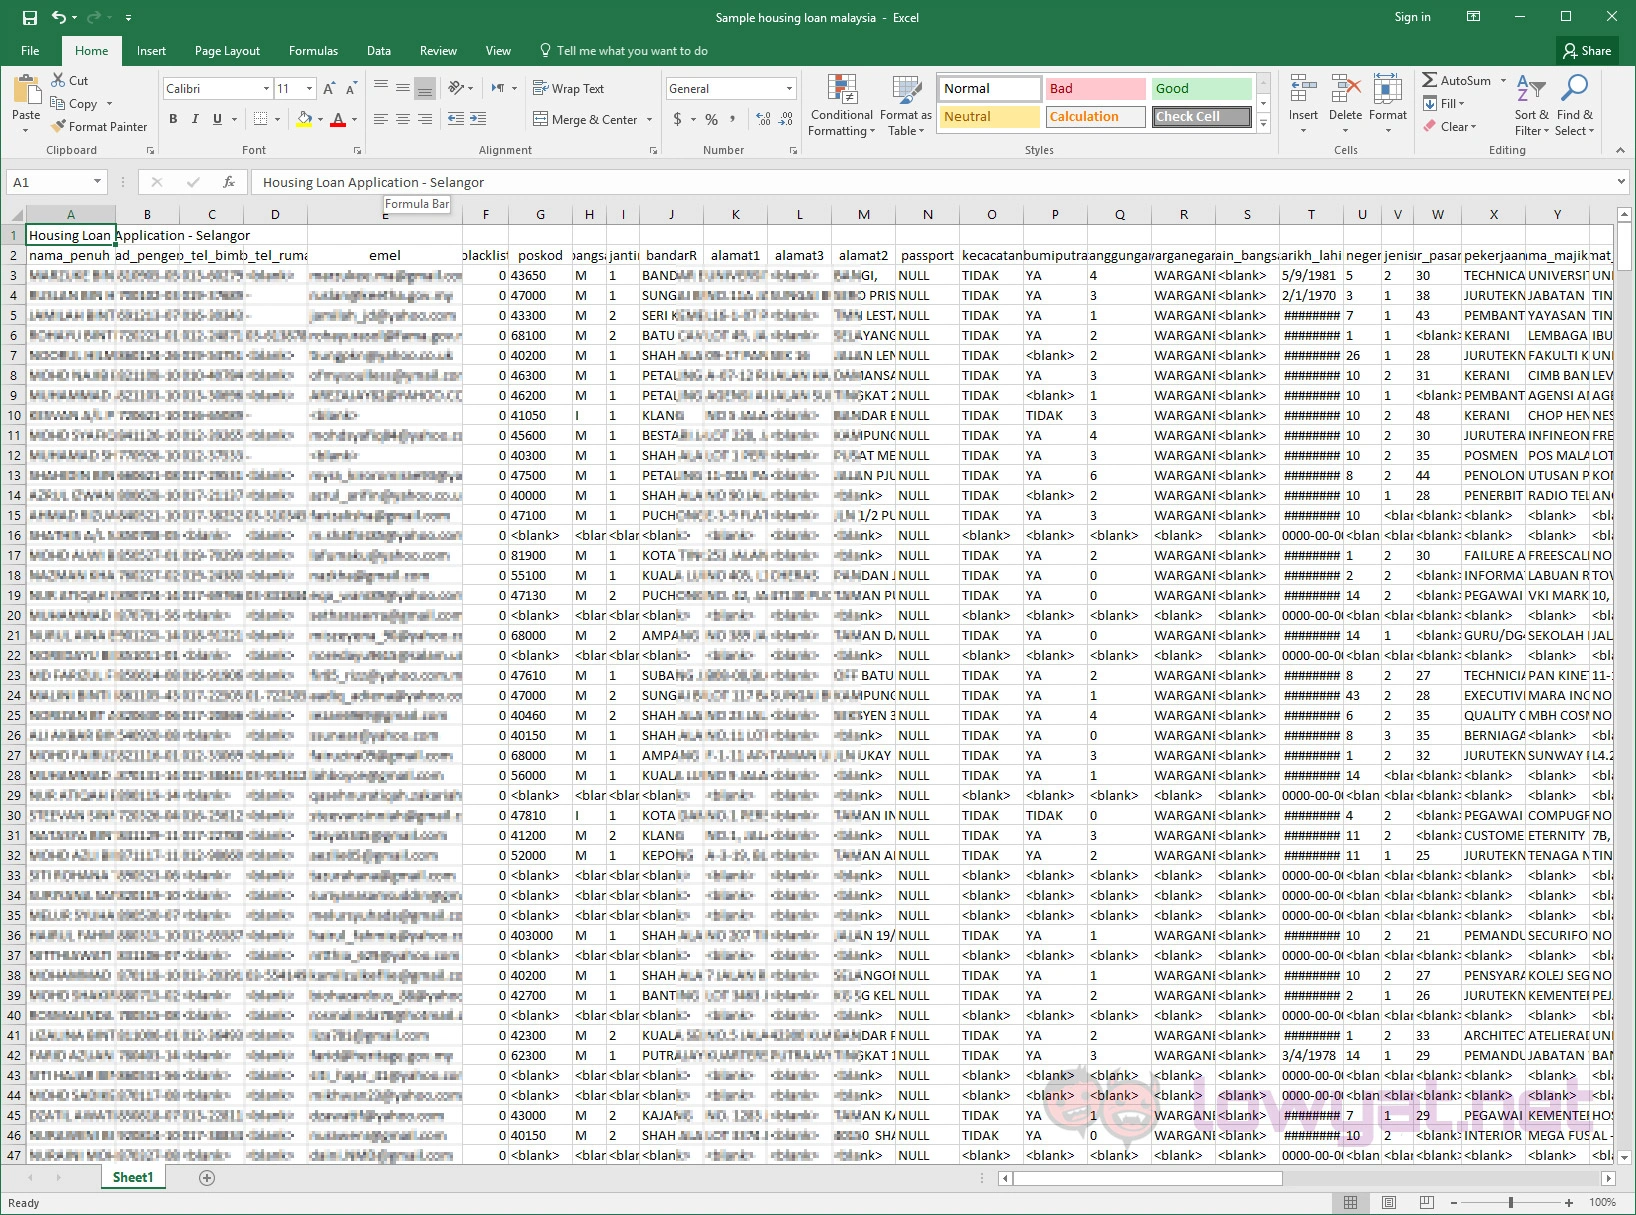The height and width of the screenshot is (1215, 1636).
Task: Open the File menu
Action: pyautogui.click(x=30, y=51)
